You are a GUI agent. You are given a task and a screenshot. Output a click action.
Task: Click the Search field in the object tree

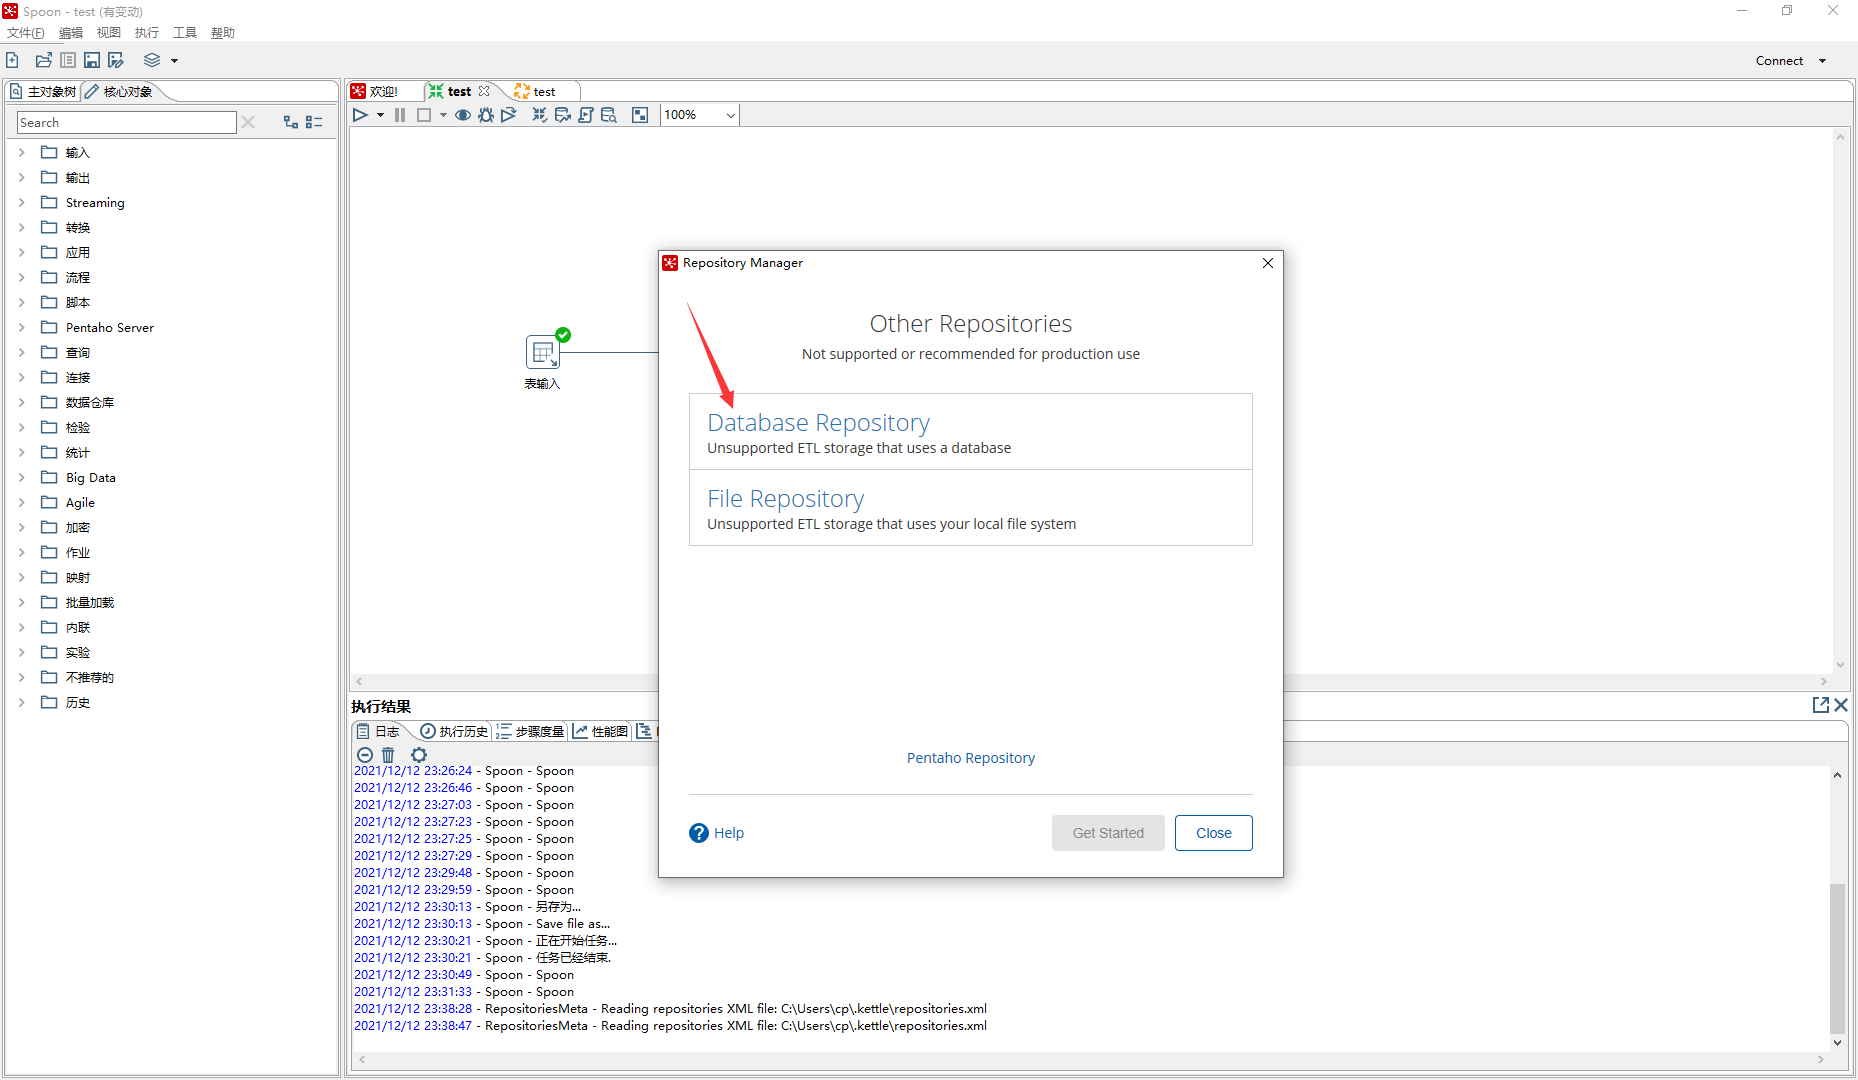tap(127, 122)
